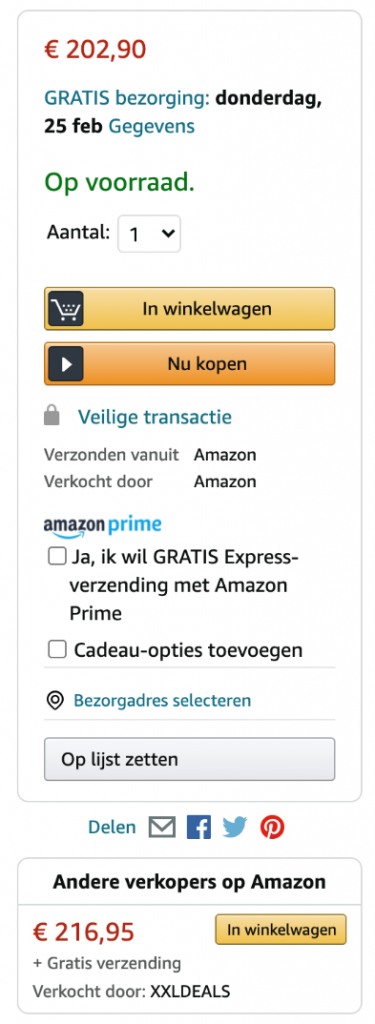
Task: Click the Amazon Prime logo
Action: point(103,526)
